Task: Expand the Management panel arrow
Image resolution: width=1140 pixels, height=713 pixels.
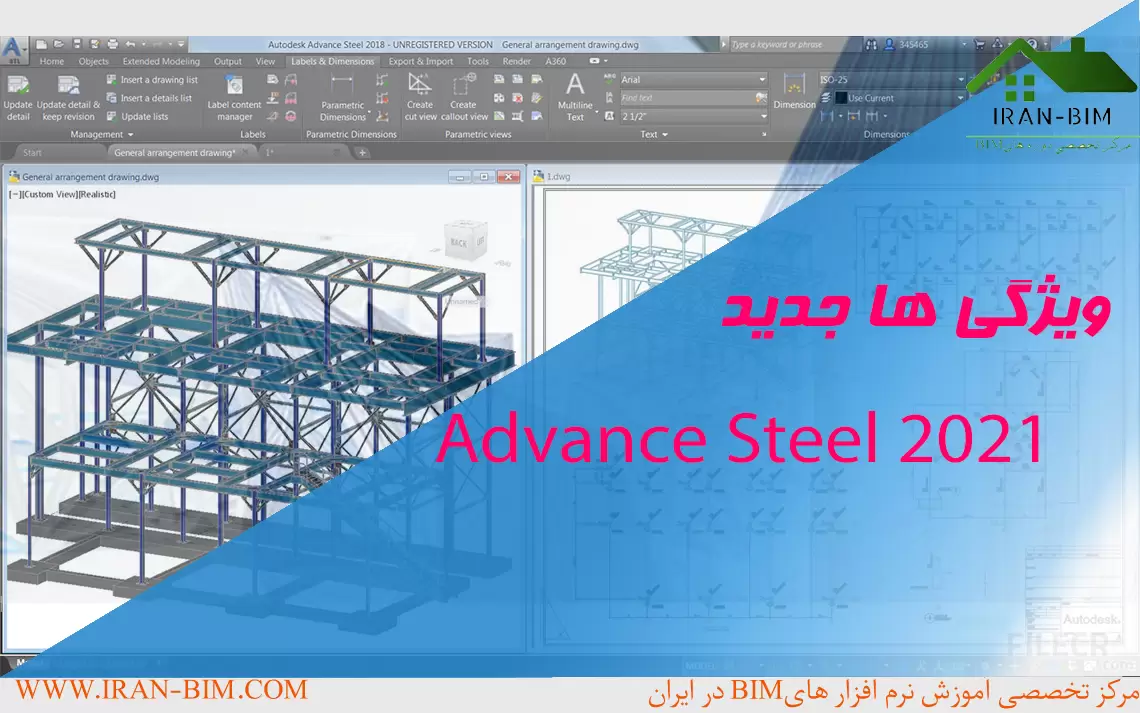Action: (x=130, y=134)
